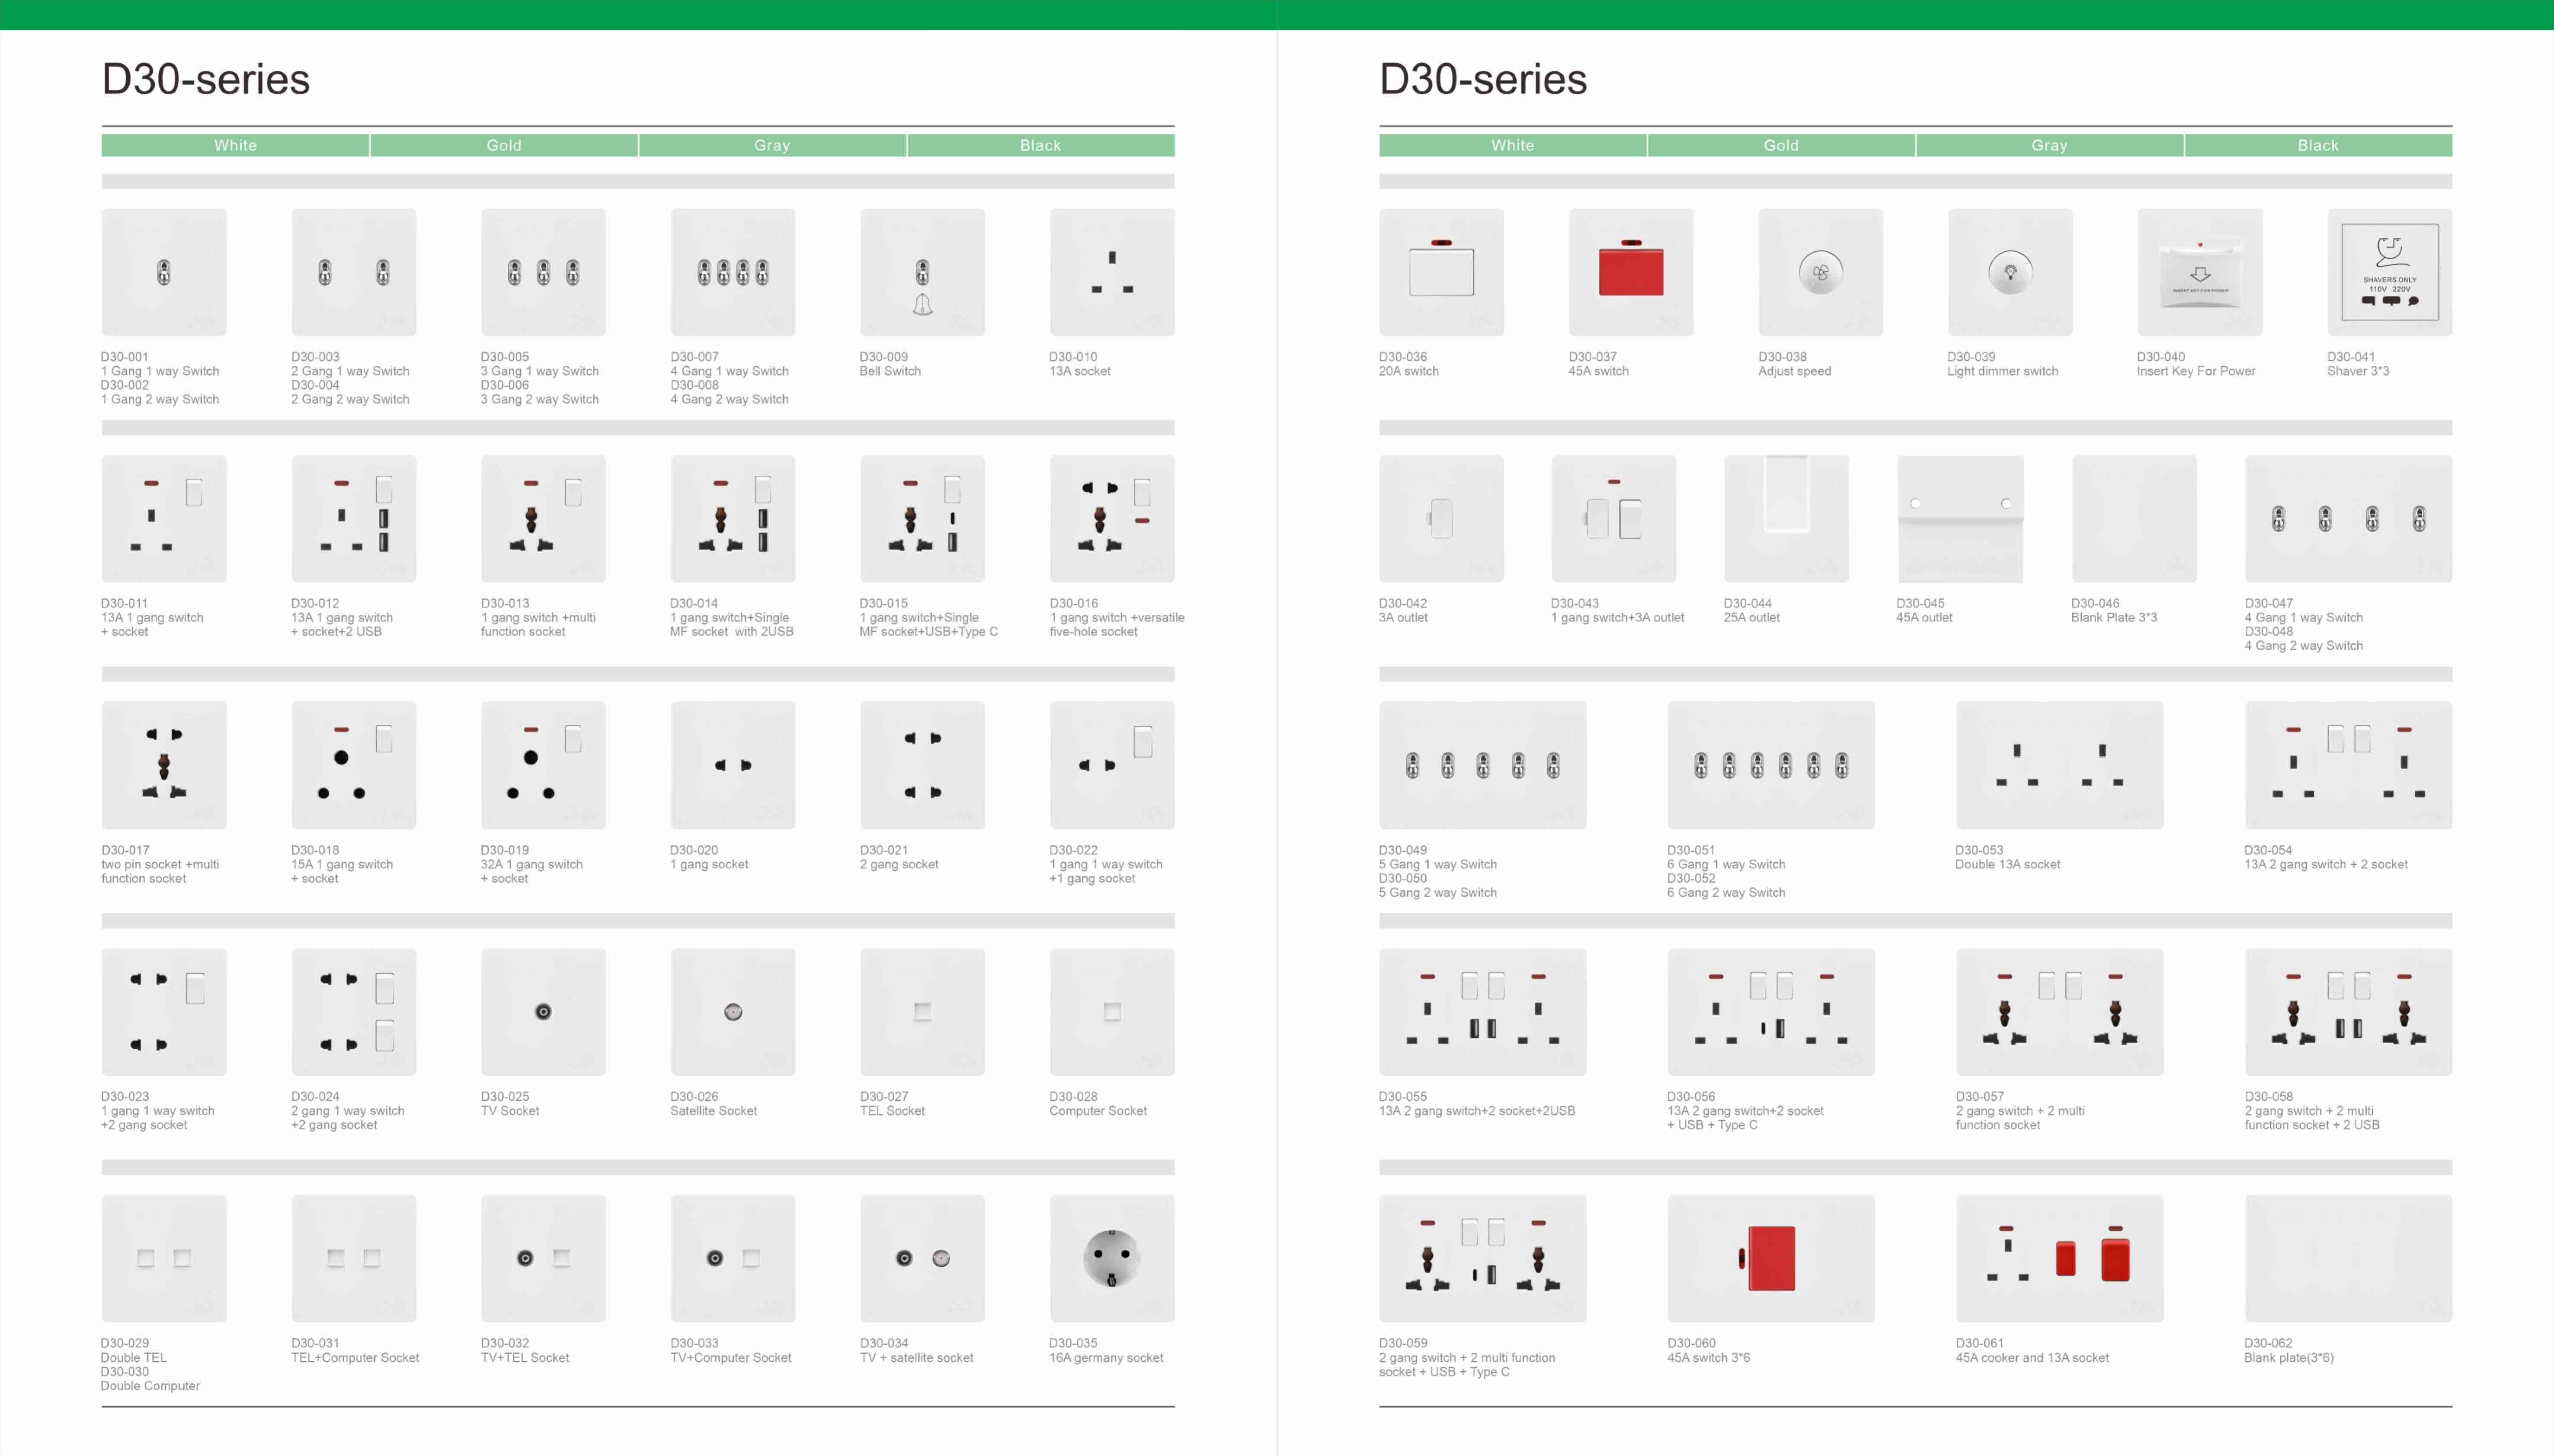The image size is (2554, 1456).
Task: Click the "D30-056" product code text
Action: coord(1691,1097)
